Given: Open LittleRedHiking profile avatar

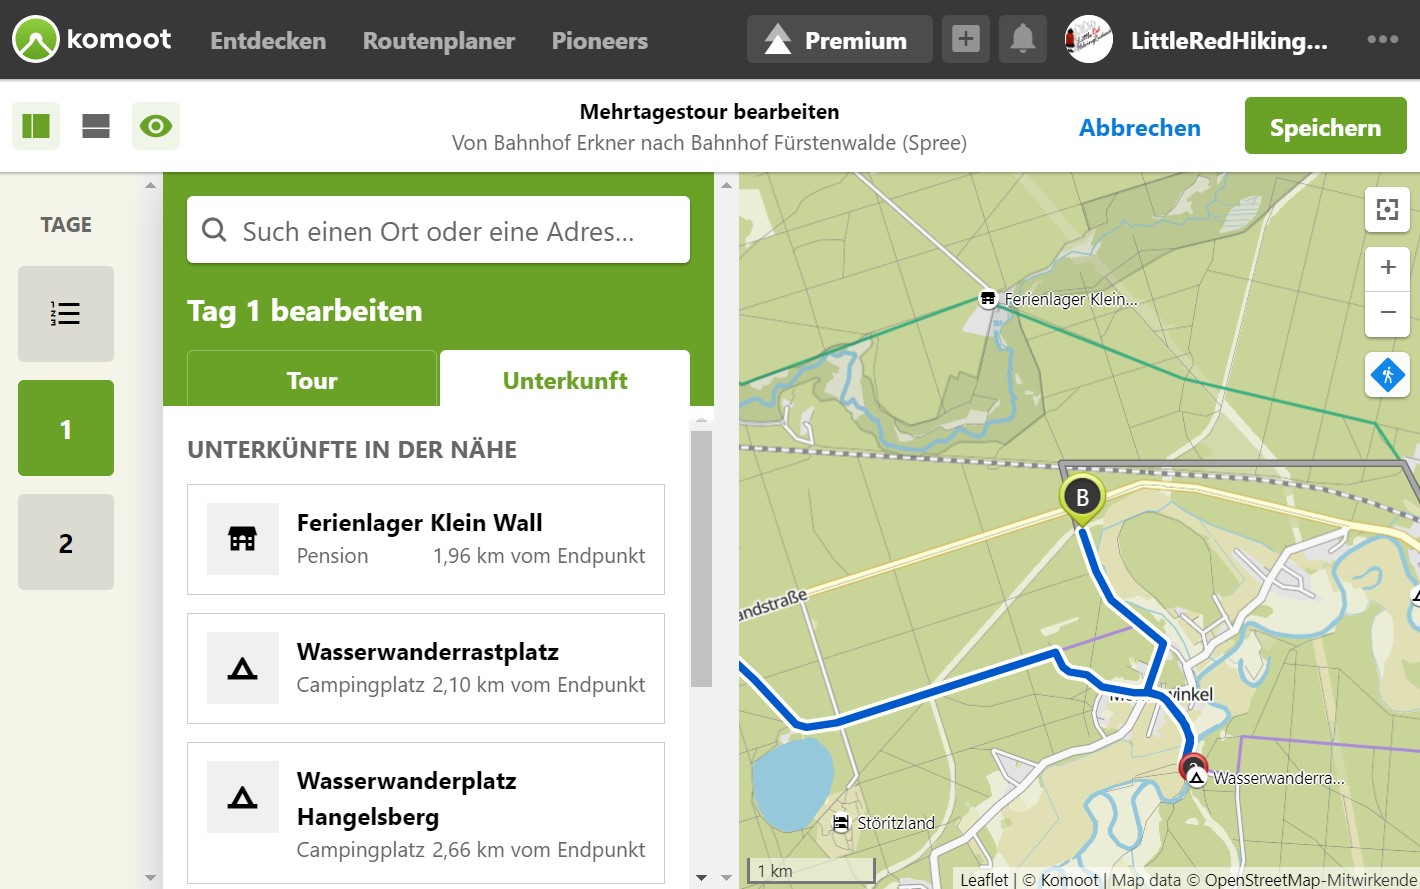Looking at the screenshot, I should [x=1089, y=40].
